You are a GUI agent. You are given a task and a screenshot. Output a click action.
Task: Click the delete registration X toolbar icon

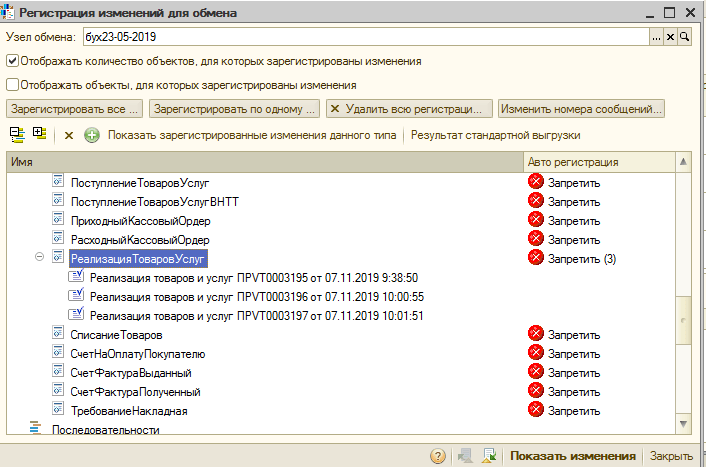(69, 135)
